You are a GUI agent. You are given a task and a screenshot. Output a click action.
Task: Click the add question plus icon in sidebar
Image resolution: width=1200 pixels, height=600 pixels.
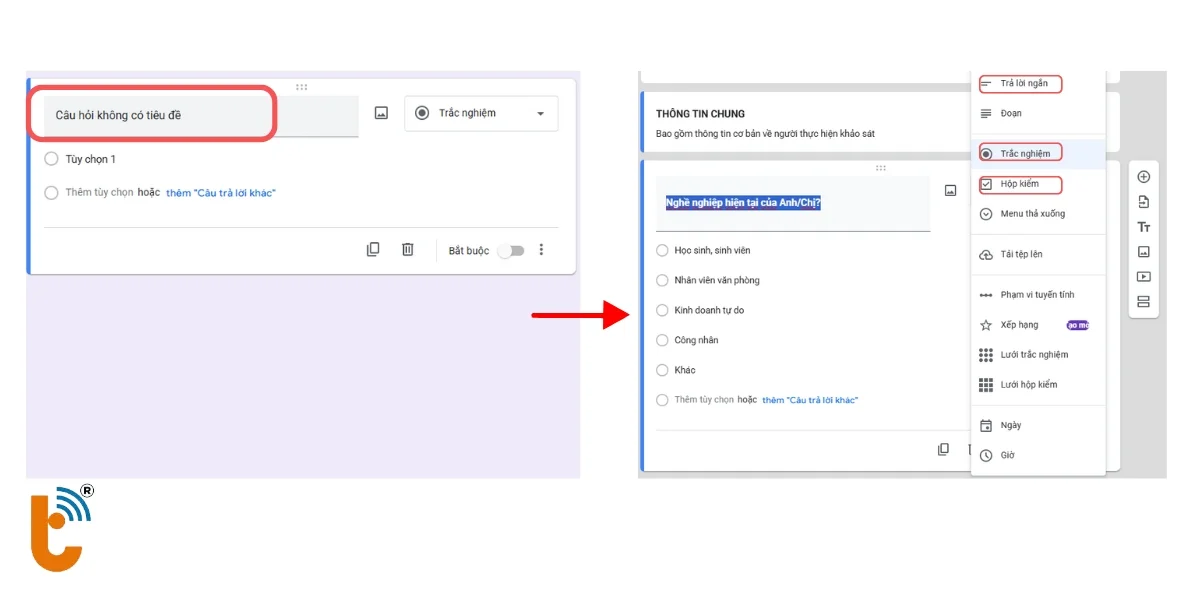(x=1144, y=177)
